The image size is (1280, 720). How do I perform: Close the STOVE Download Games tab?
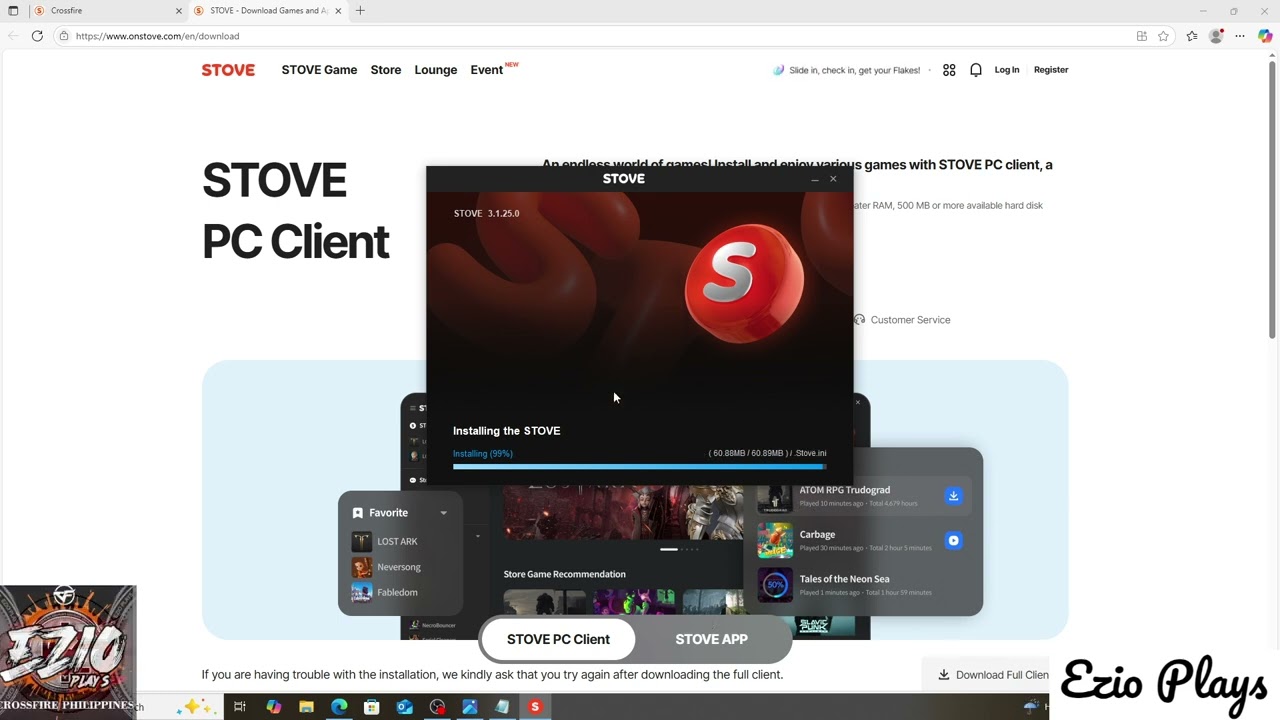[338, 11]
